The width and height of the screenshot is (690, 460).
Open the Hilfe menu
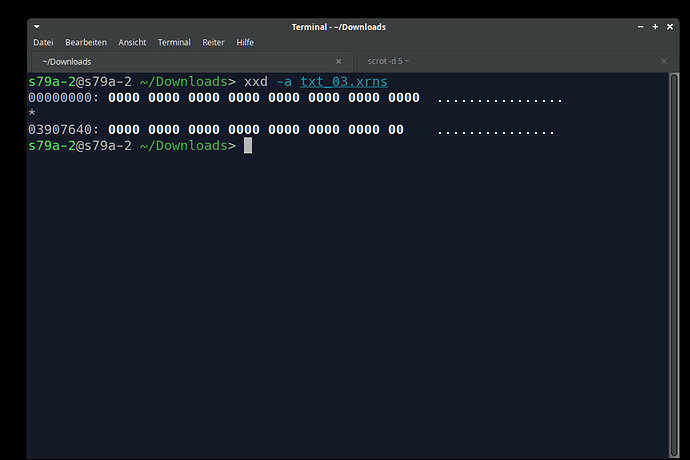pyautogui.click(x=245, y=43)
